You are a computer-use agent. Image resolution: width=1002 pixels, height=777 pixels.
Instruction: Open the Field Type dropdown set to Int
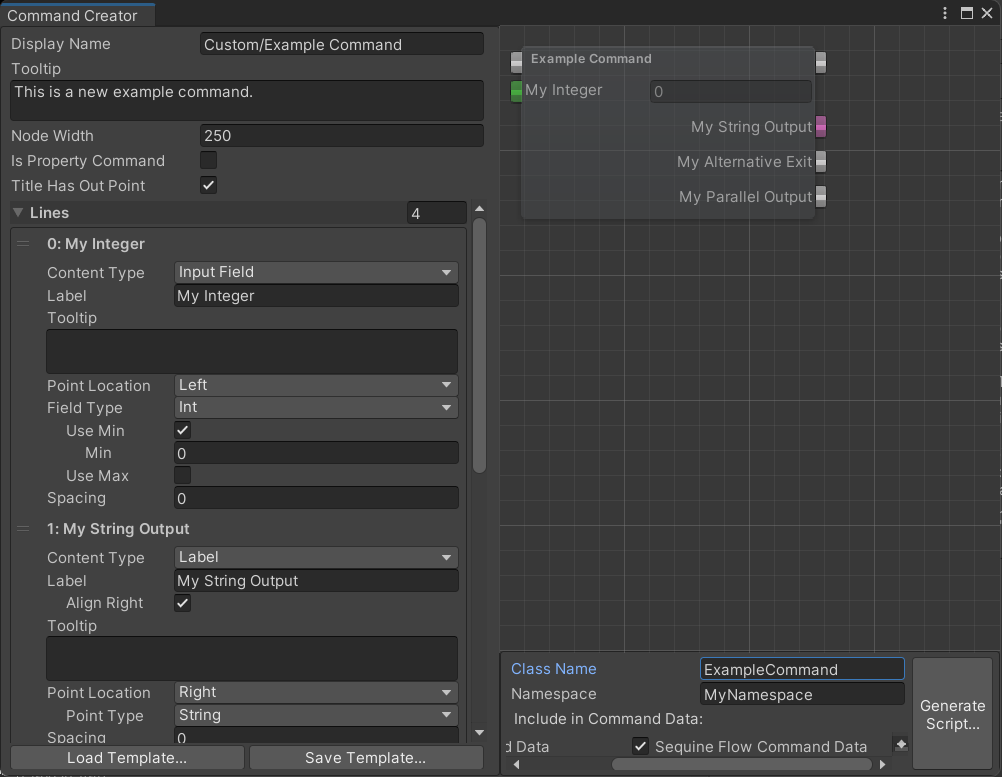tap(316, 408)
